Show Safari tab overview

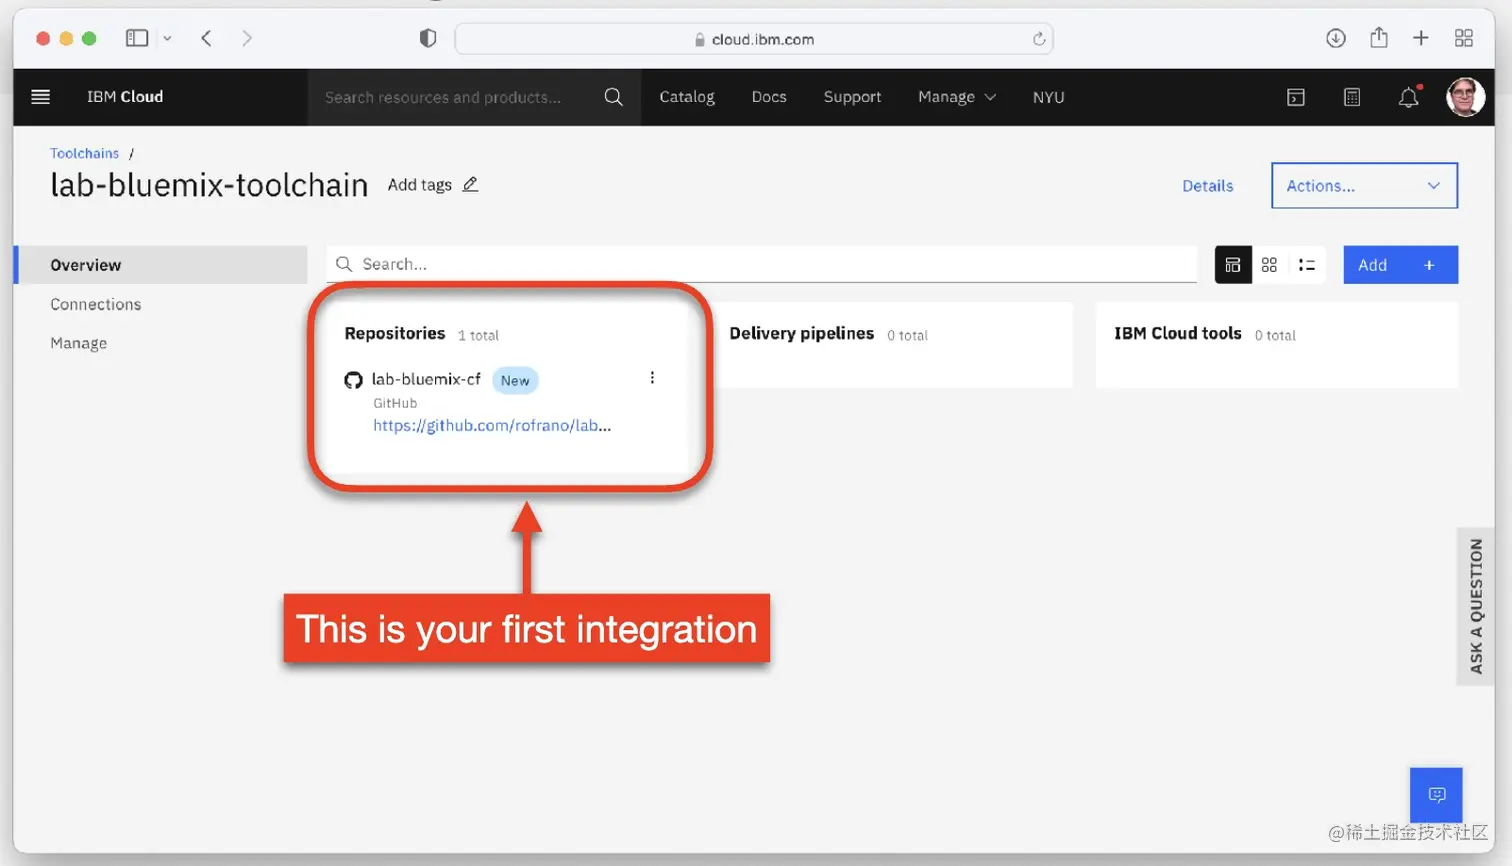point(1464,38)
